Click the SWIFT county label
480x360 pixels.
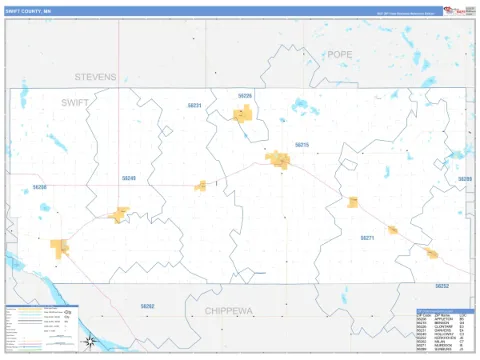pos(75,103)
